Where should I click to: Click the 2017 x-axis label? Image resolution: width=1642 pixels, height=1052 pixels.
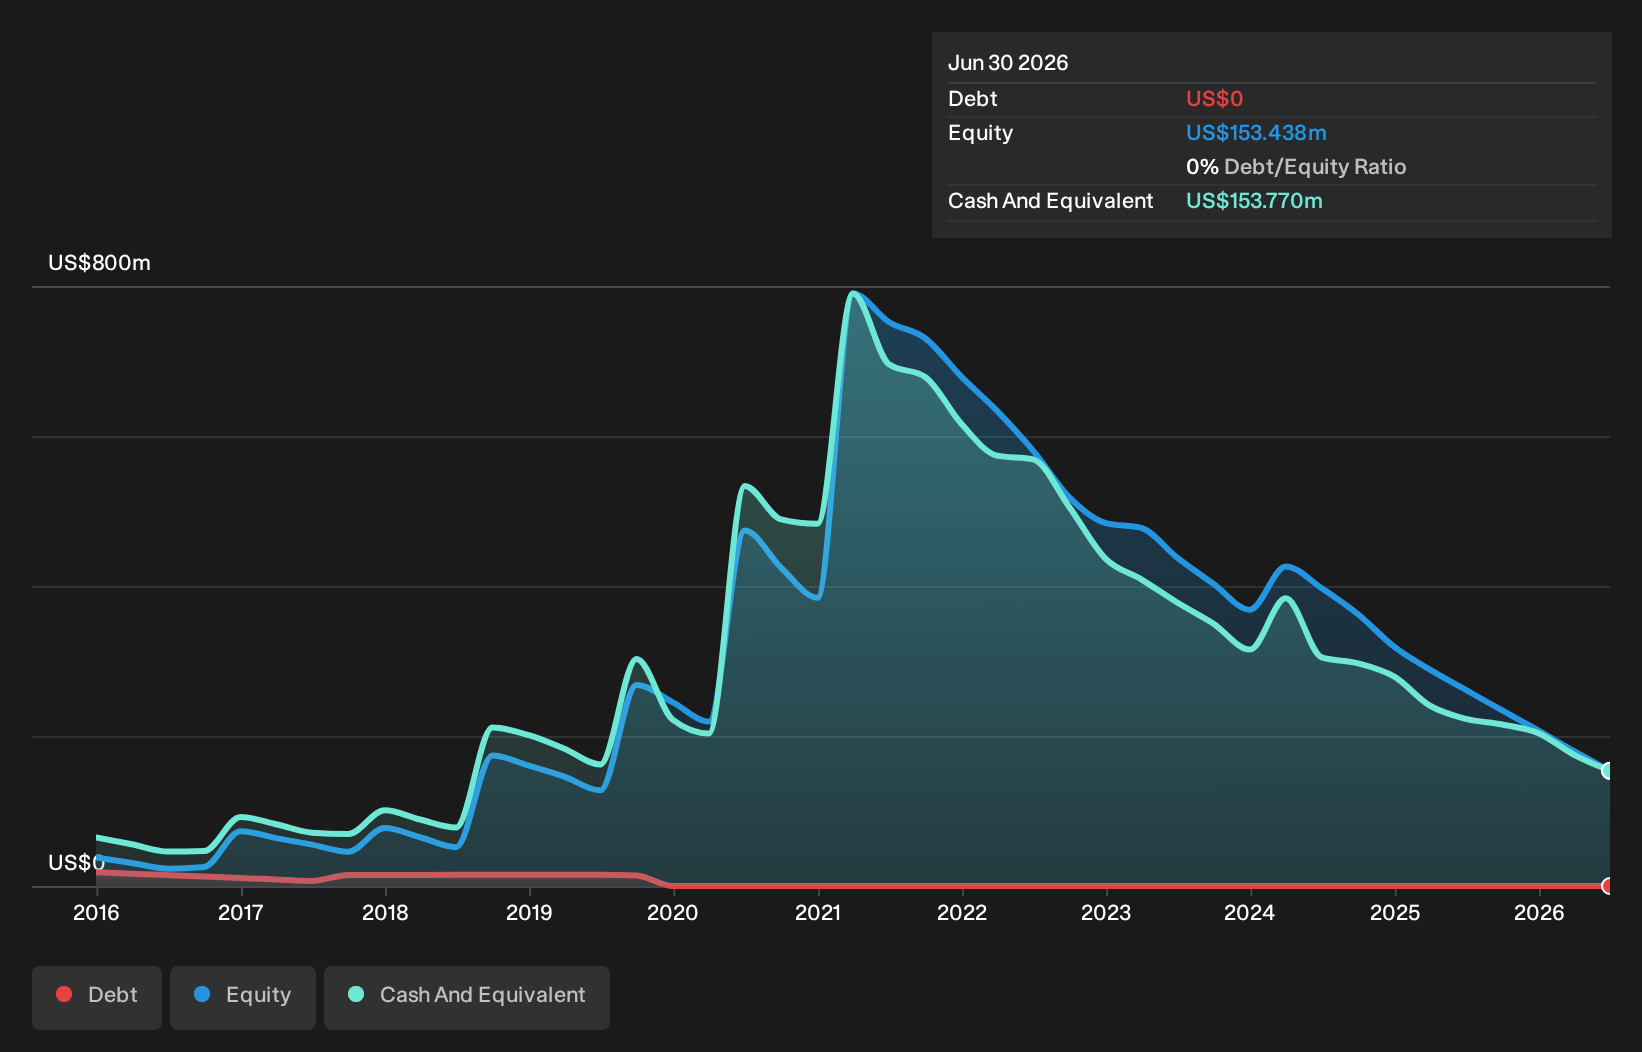tap(241, 912)
